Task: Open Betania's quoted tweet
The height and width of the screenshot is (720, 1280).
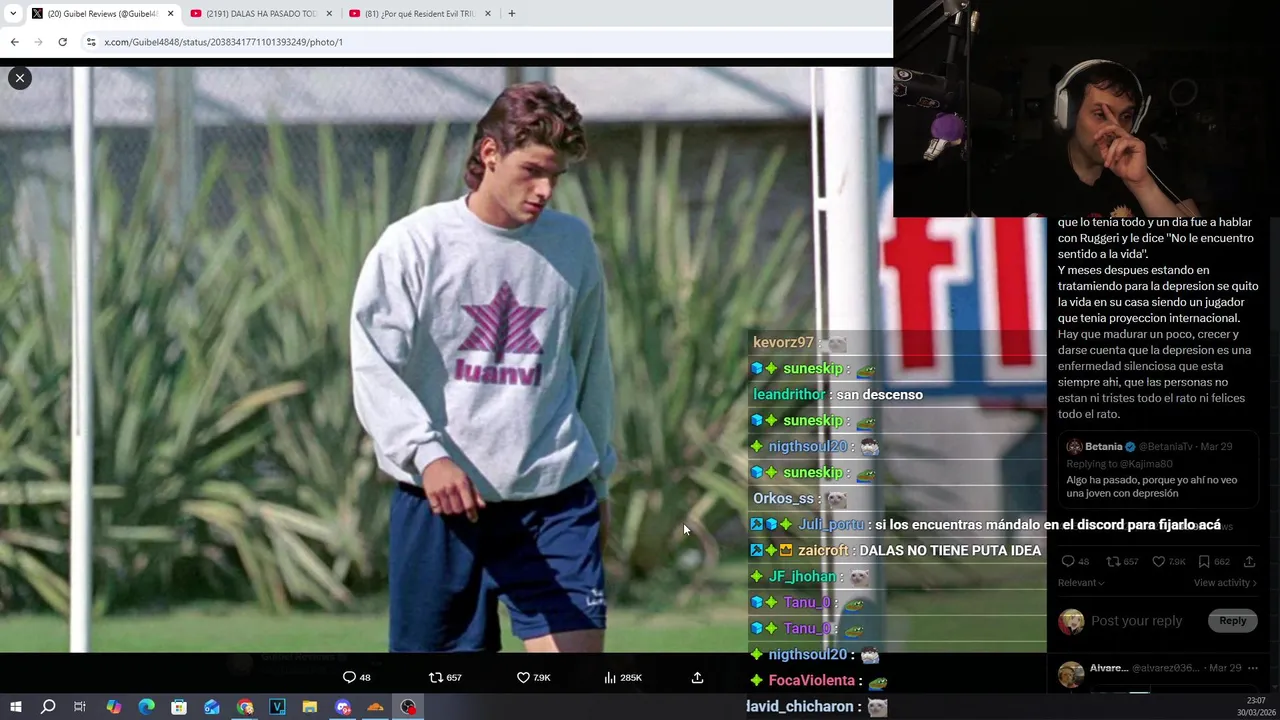Action: tap(1158, 472)
